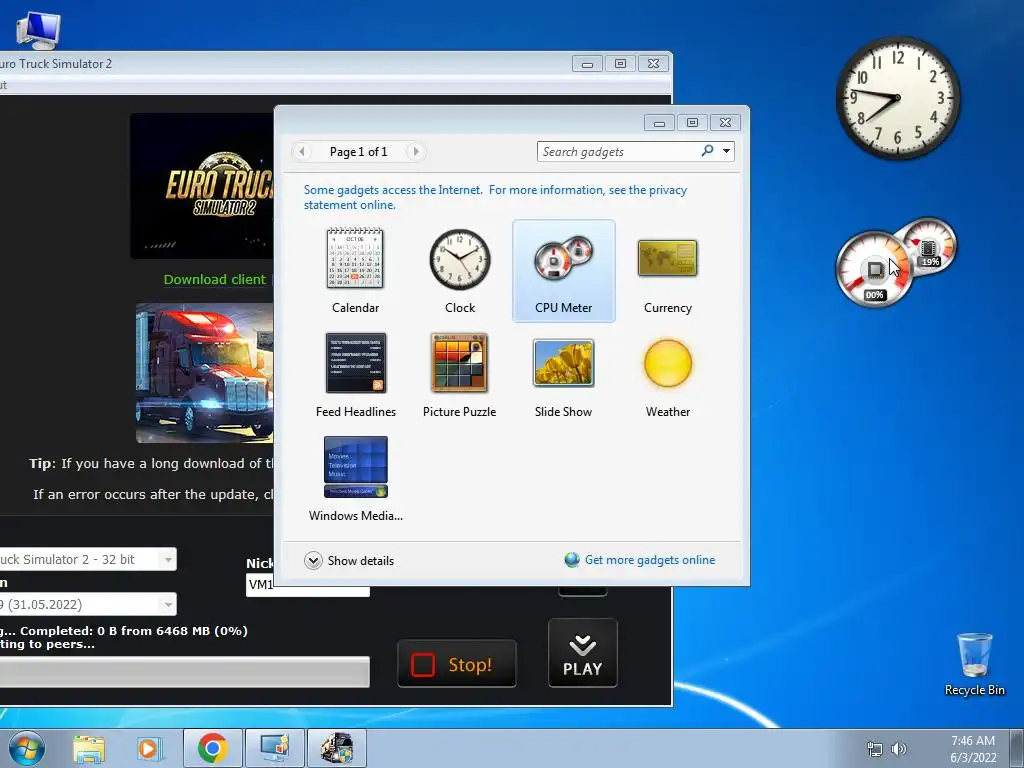Click the search magnifier icon in gadgets
This screenshot has width=1024, height=768.
tap(707, 151)
